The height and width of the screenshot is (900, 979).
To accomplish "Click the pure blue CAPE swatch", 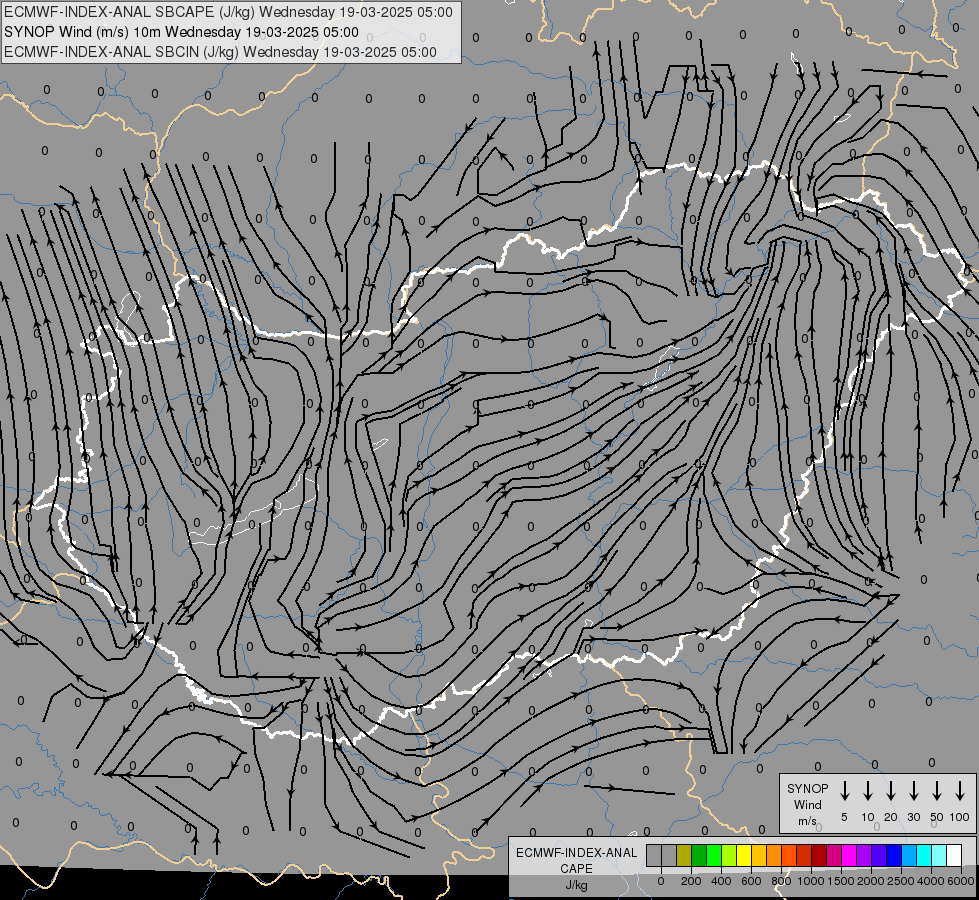I will tap(893, 855).
